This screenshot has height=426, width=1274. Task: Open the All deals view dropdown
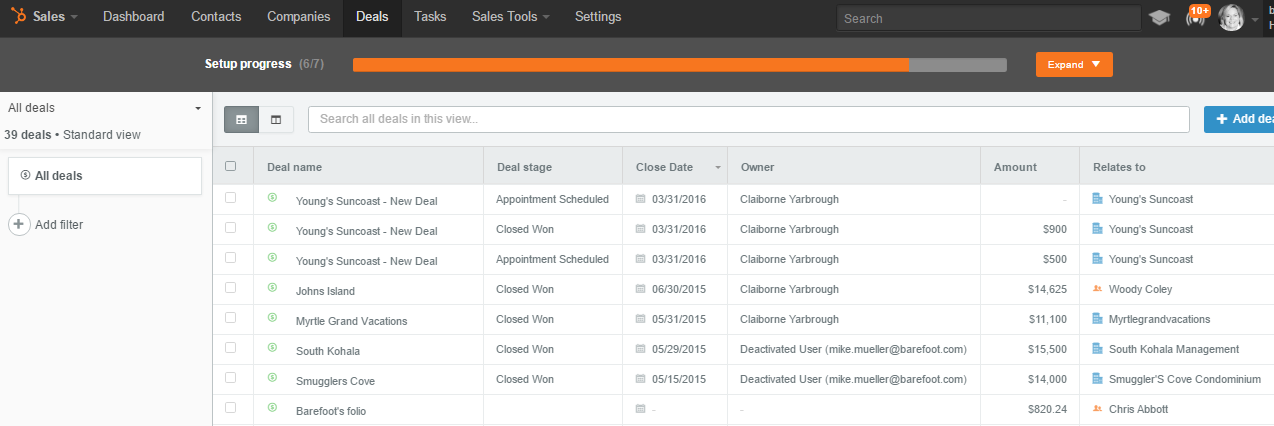click(104, 108)
